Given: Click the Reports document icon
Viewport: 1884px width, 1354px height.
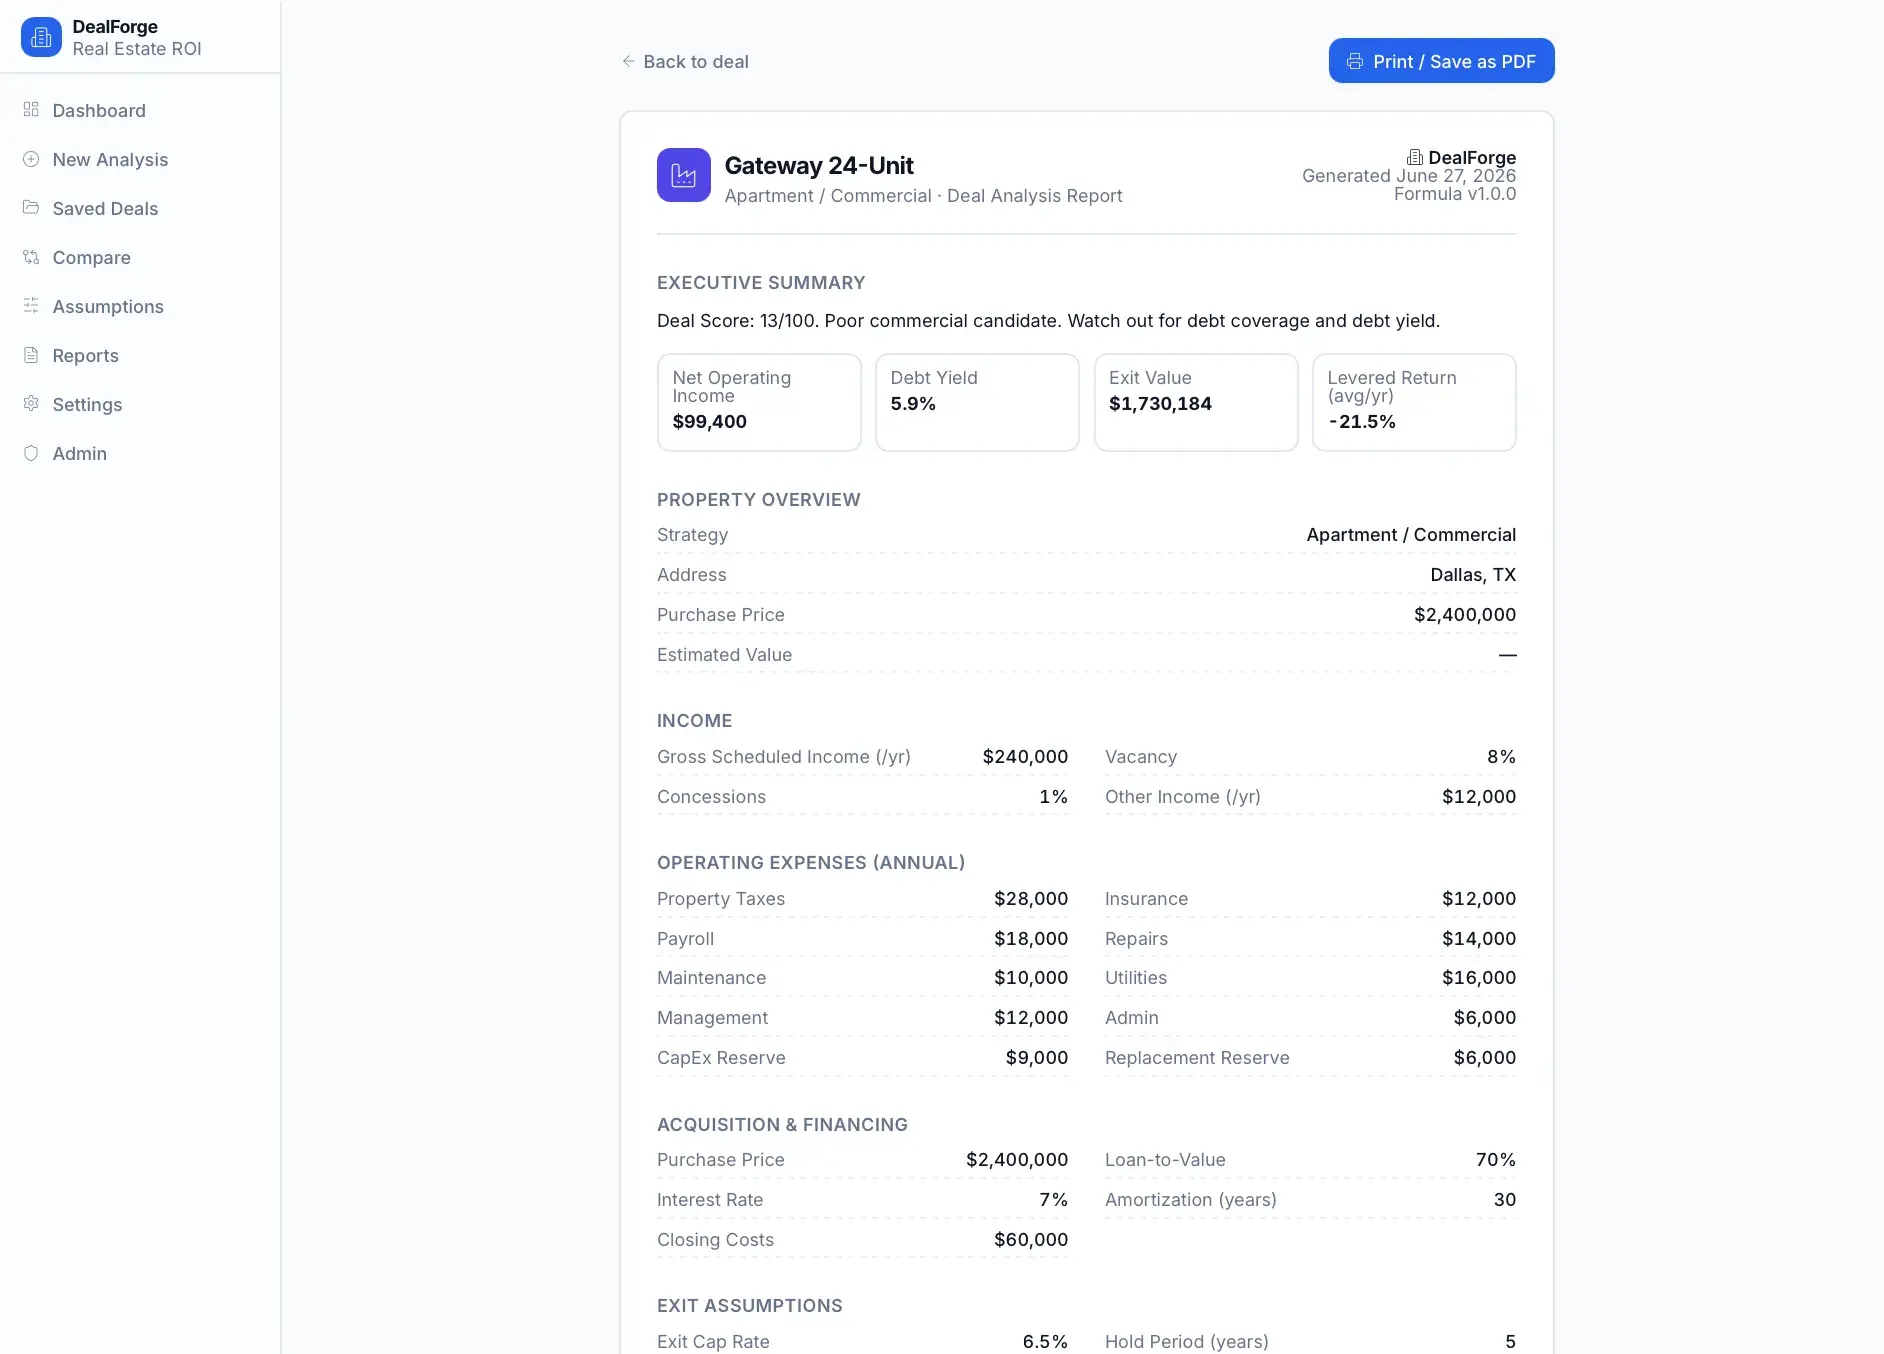Looking at the screenshot, I should pos(31,355).
